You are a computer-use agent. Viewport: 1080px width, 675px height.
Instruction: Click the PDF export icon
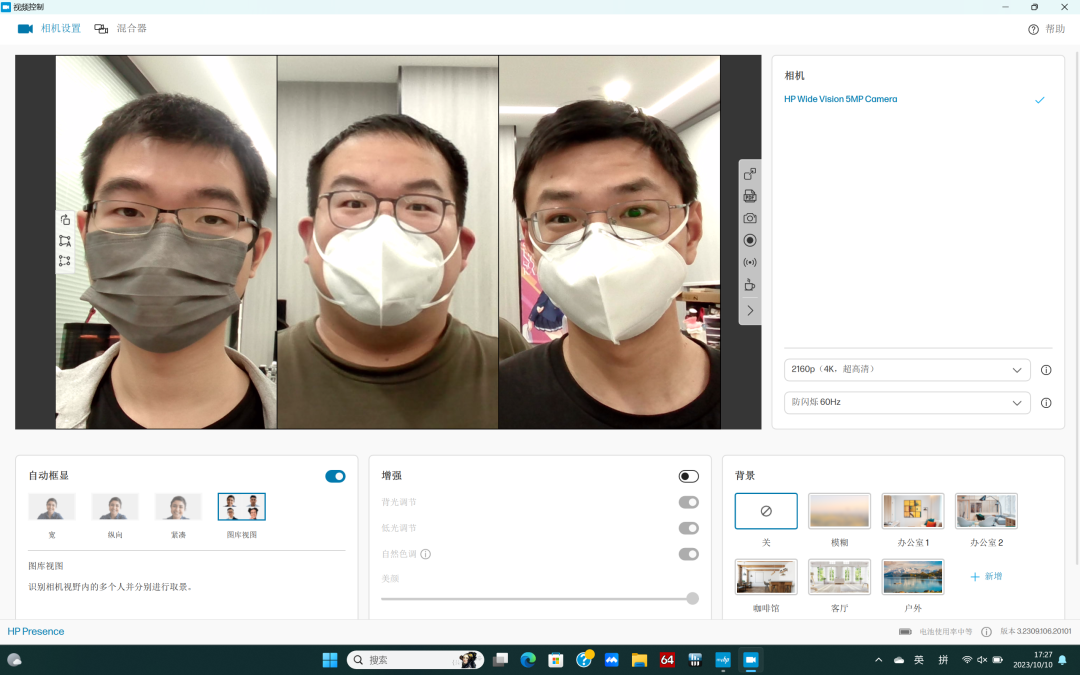tap(750, 196)
